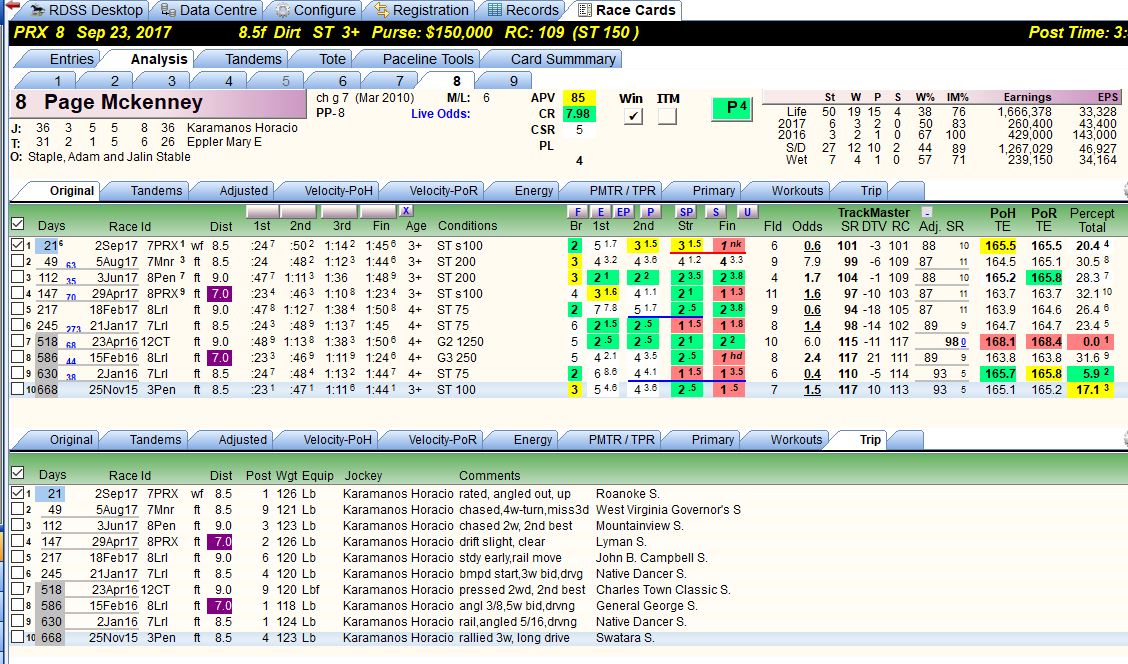The height and width of the screenshot is (664, 1128).
Task: Click the yellow 165.5 PoH TE cell
Action: pyautogui.click(x=1001, y=245)
